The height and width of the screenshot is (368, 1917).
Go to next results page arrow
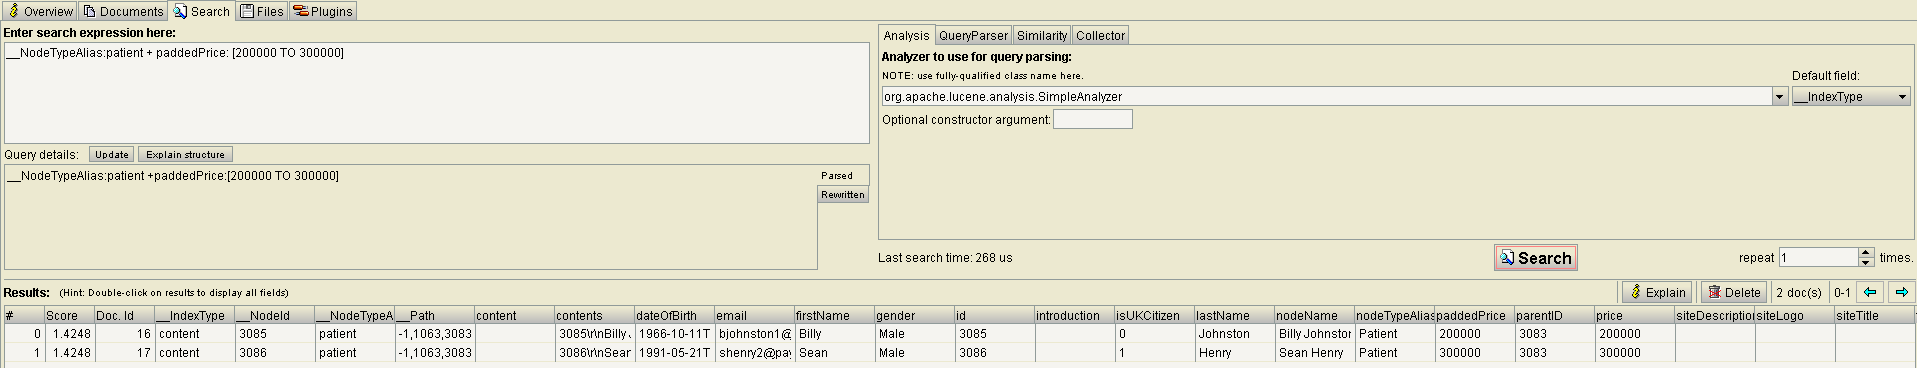1901,292
